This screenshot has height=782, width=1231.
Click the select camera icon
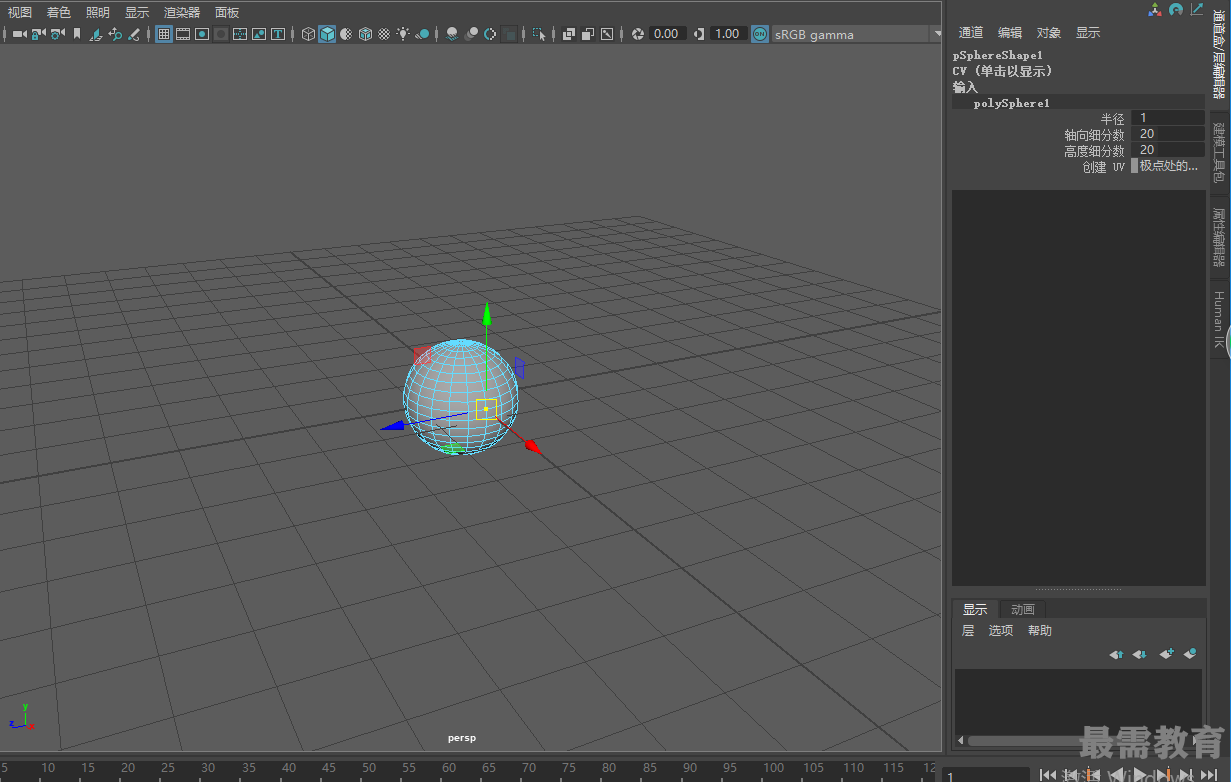pos(19,34)
